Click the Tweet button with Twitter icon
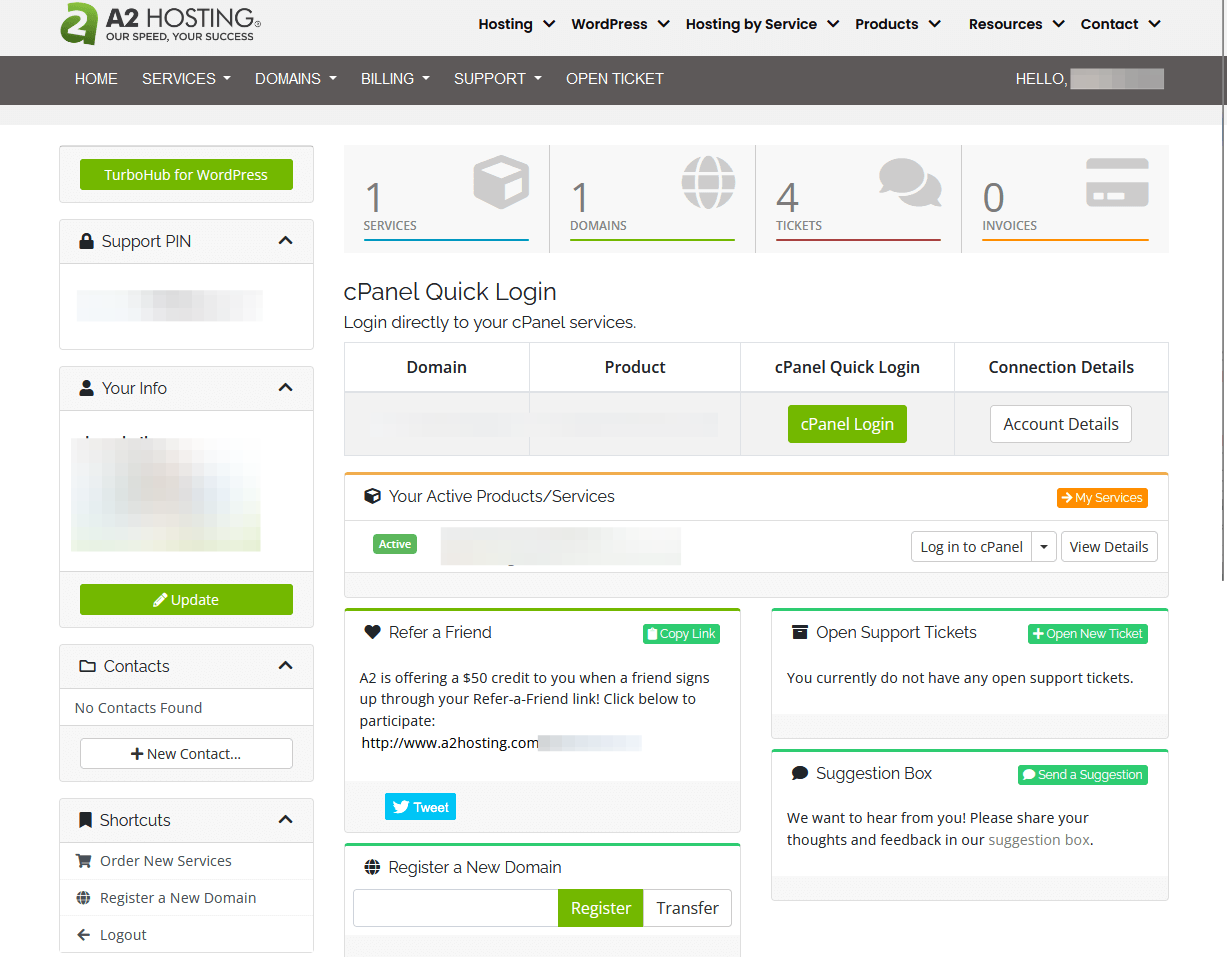1227x957 pixels. [x=420, y=807]
